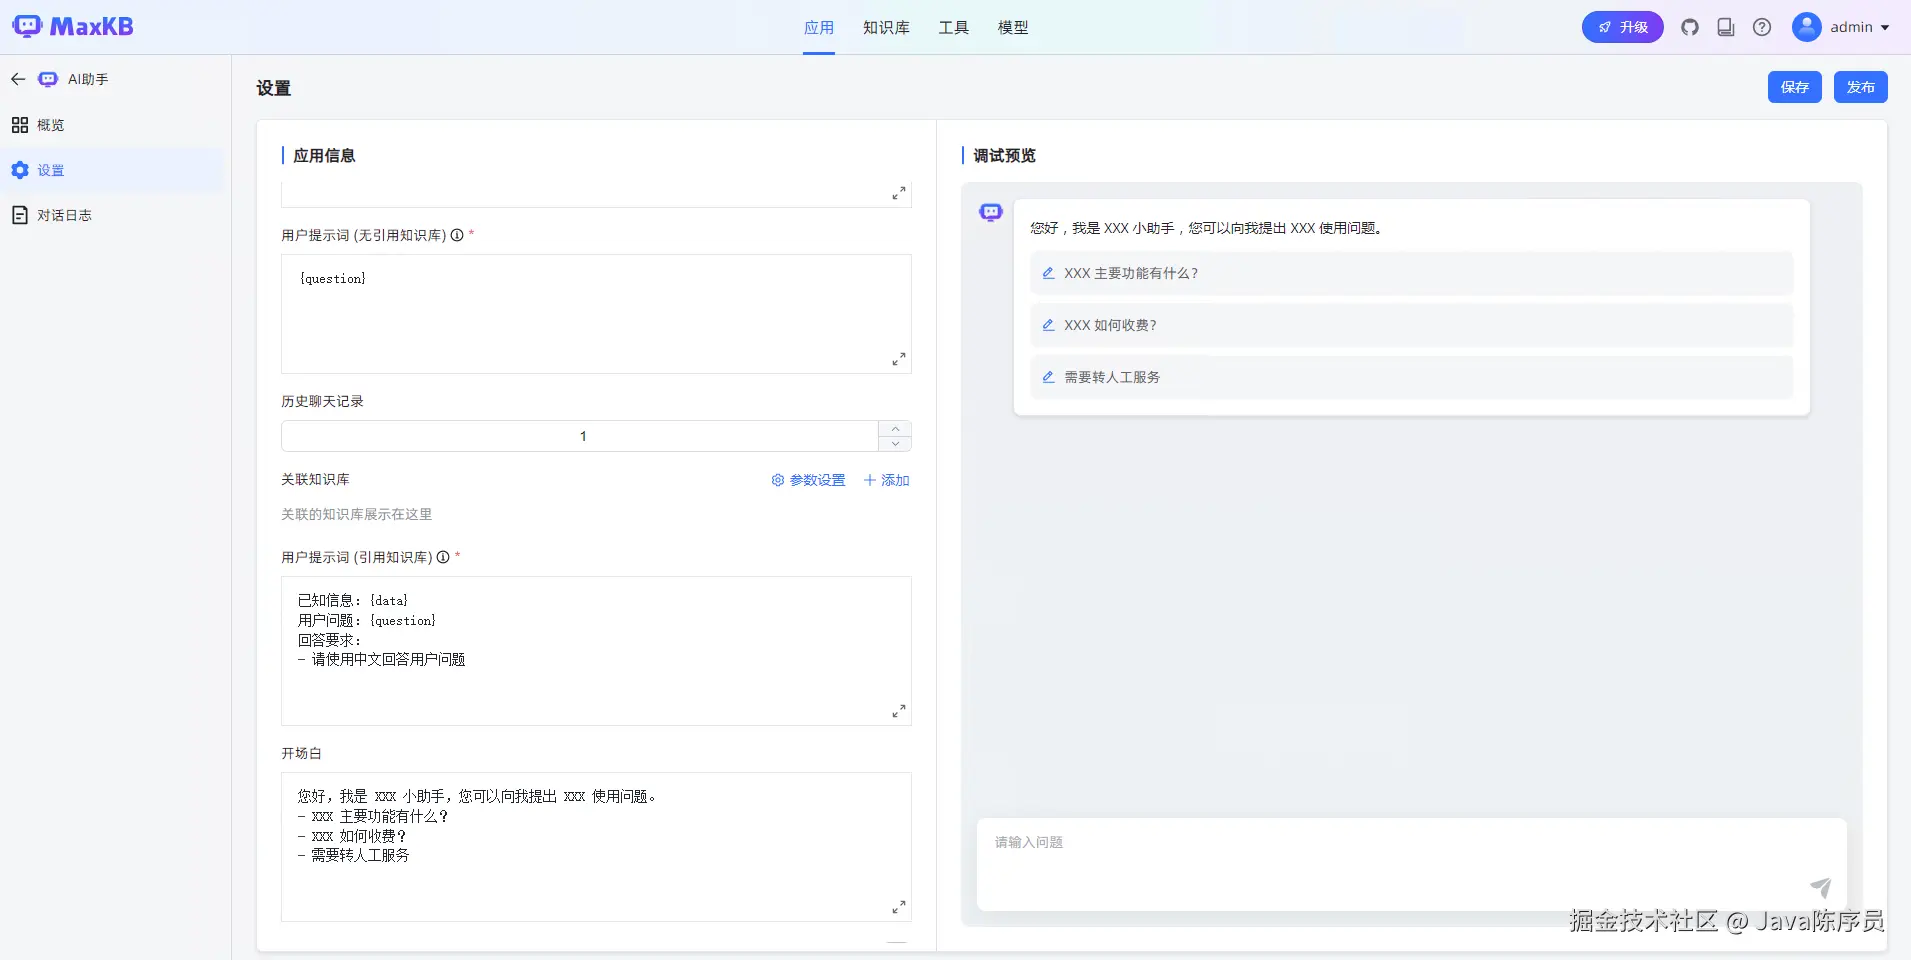The width and height of the screenshot is (1911, 960).
Task: Click the 请输入问题 chat input box
Action: (1411, 864)
